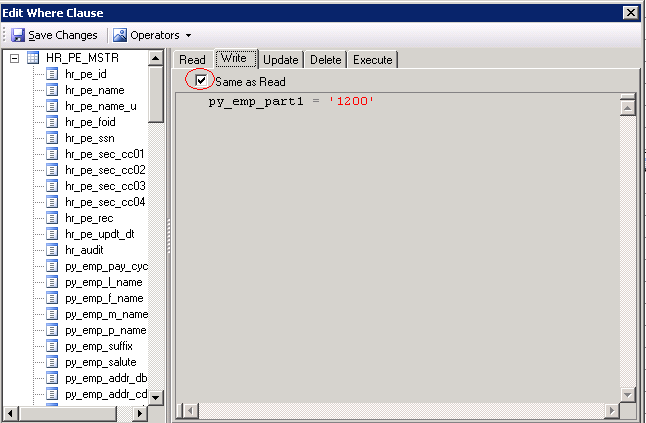Open the Execute tab
Screen dimensions: 646x423
click(372, 60)
